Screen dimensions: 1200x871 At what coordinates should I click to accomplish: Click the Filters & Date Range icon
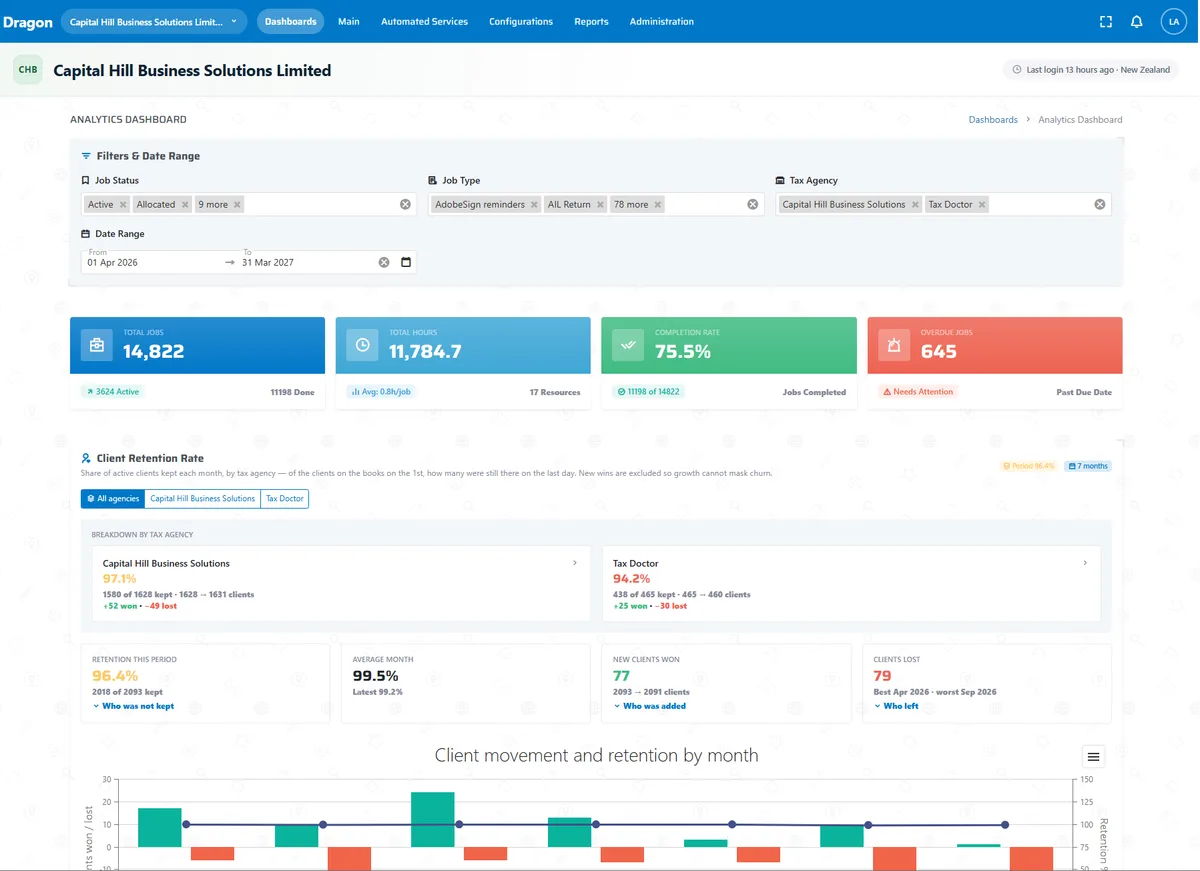[86, 156]
